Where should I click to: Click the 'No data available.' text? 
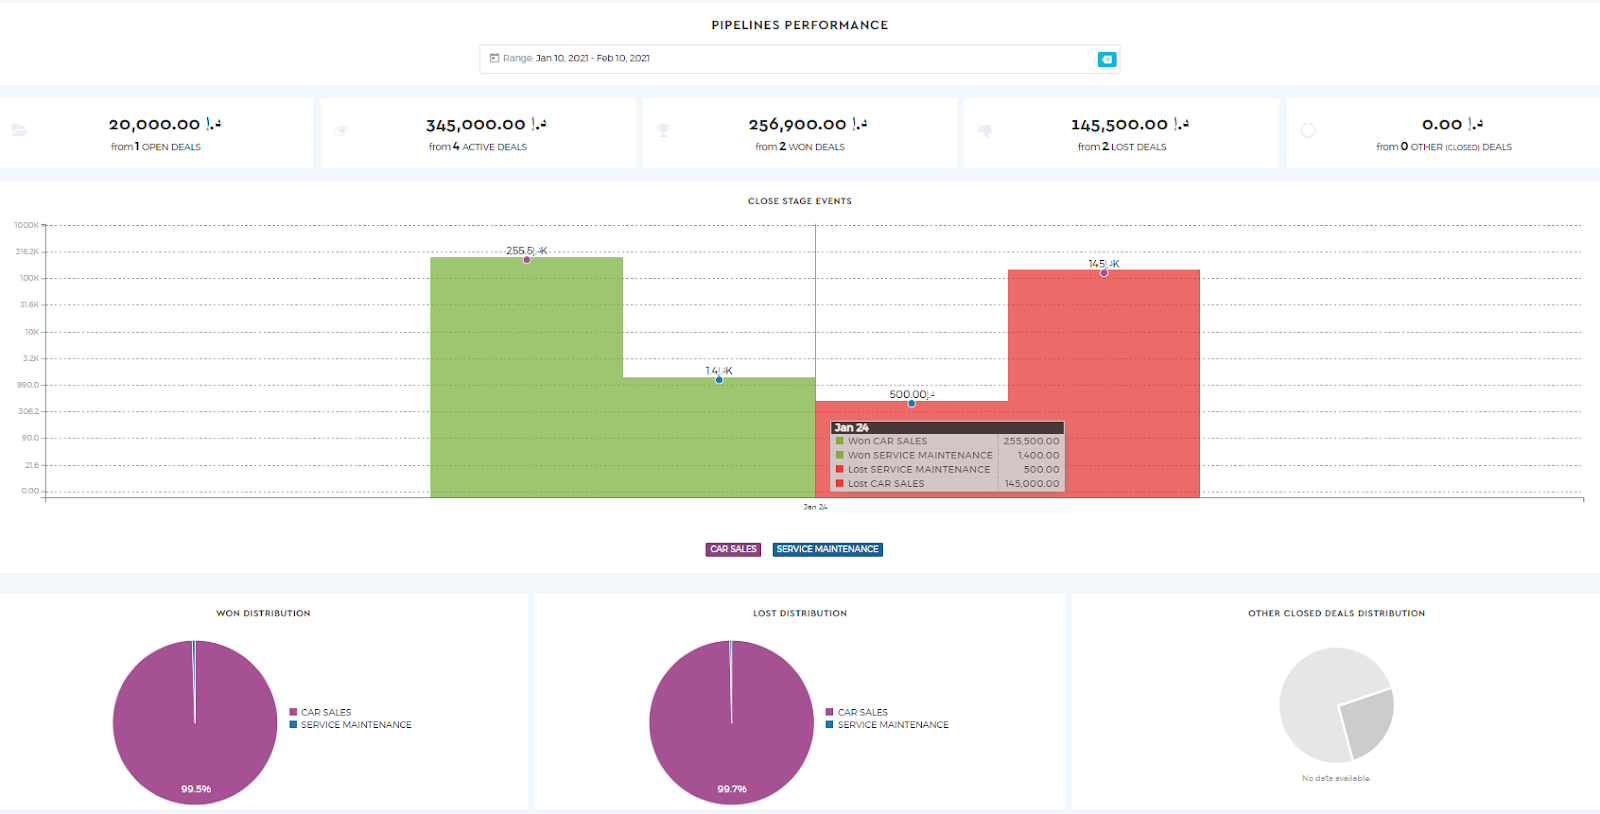click(x=1336, y=778)
